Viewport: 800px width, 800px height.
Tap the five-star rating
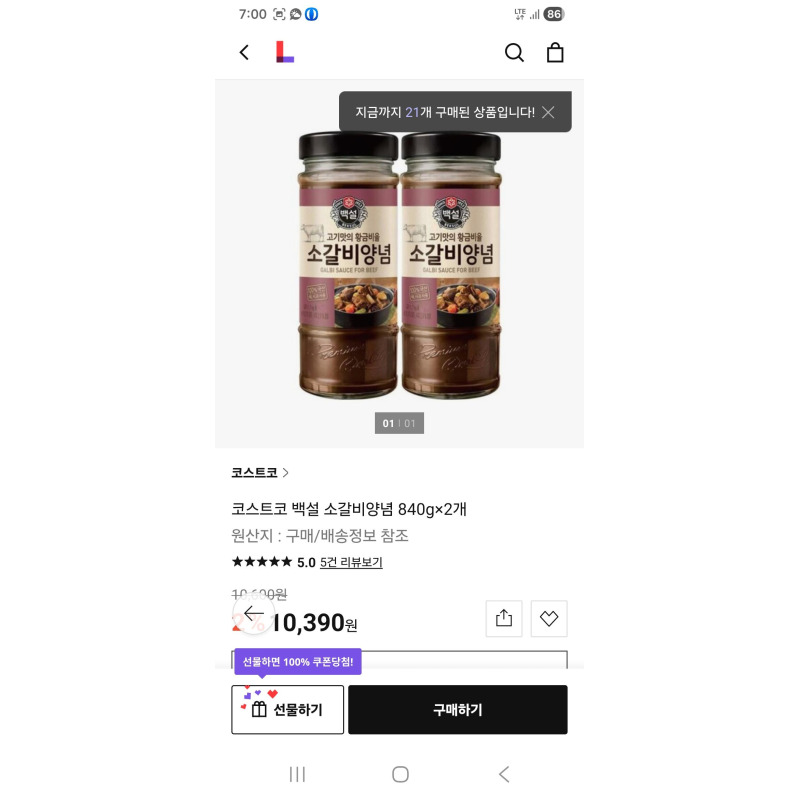pos(262,562)
